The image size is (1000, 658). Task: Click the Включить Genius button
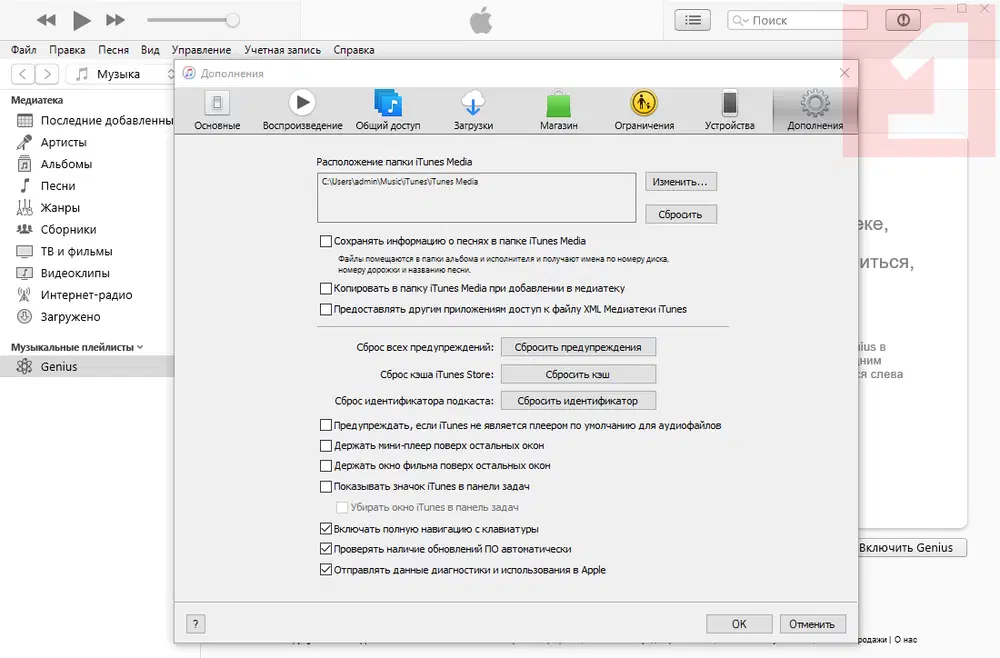[912, 548]
